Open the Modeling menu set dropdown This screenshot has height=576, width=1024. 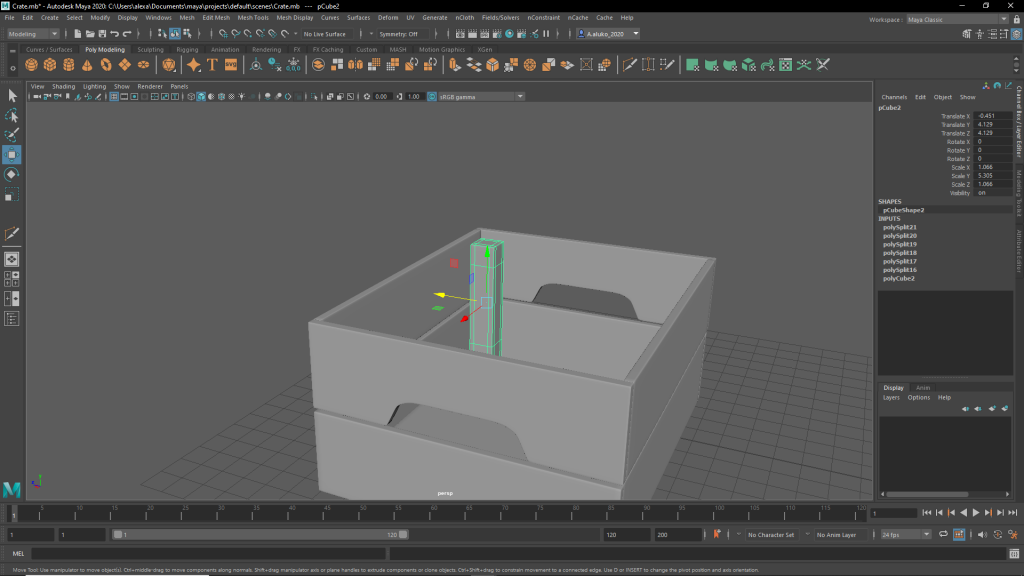32,34
